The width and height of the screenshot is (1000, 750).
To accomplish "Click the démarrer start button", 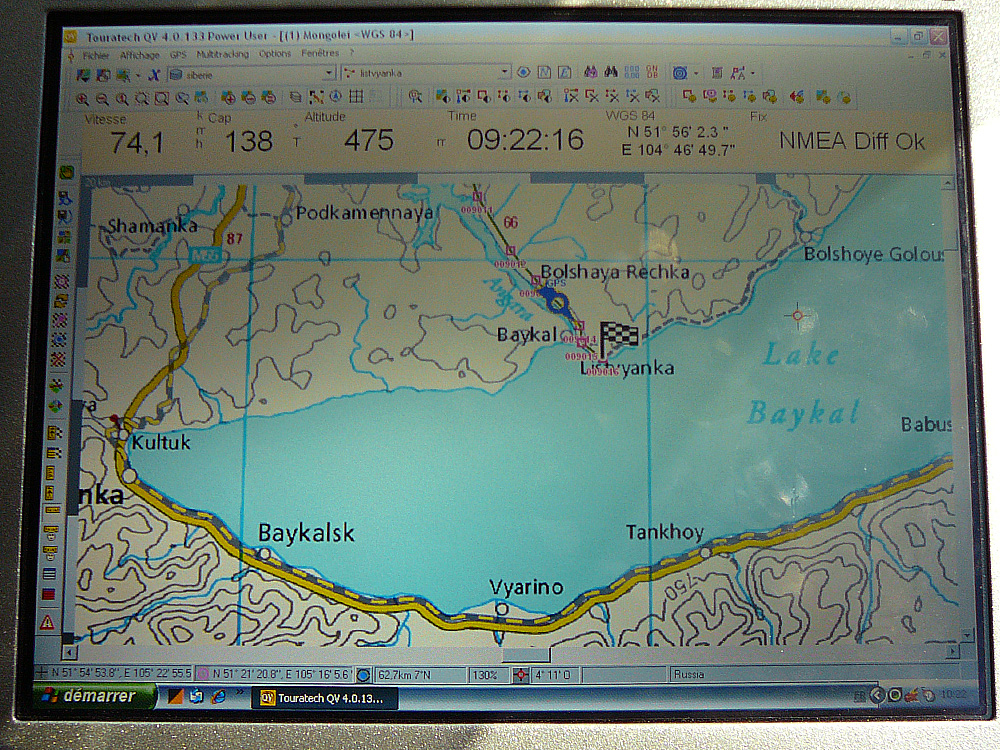I will point(93,696).
